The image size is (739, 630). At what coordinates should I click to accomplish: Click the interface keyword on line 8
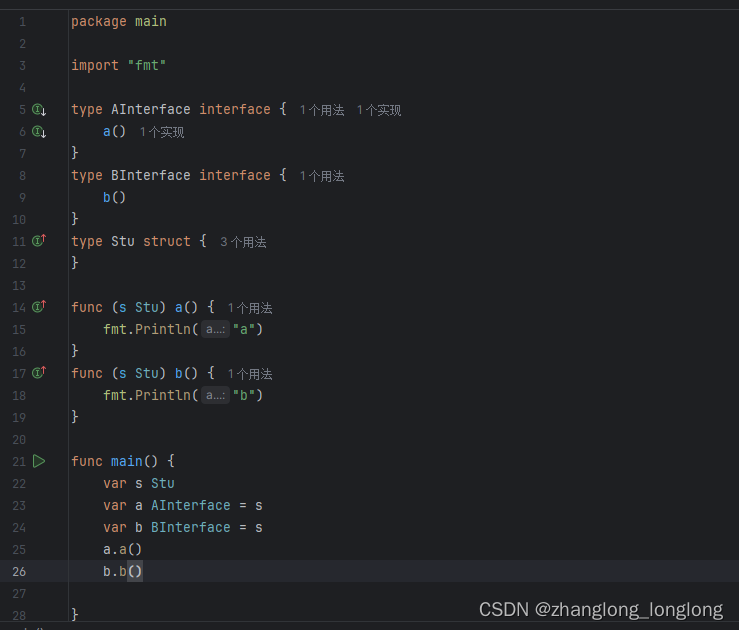tap(235, 175)
